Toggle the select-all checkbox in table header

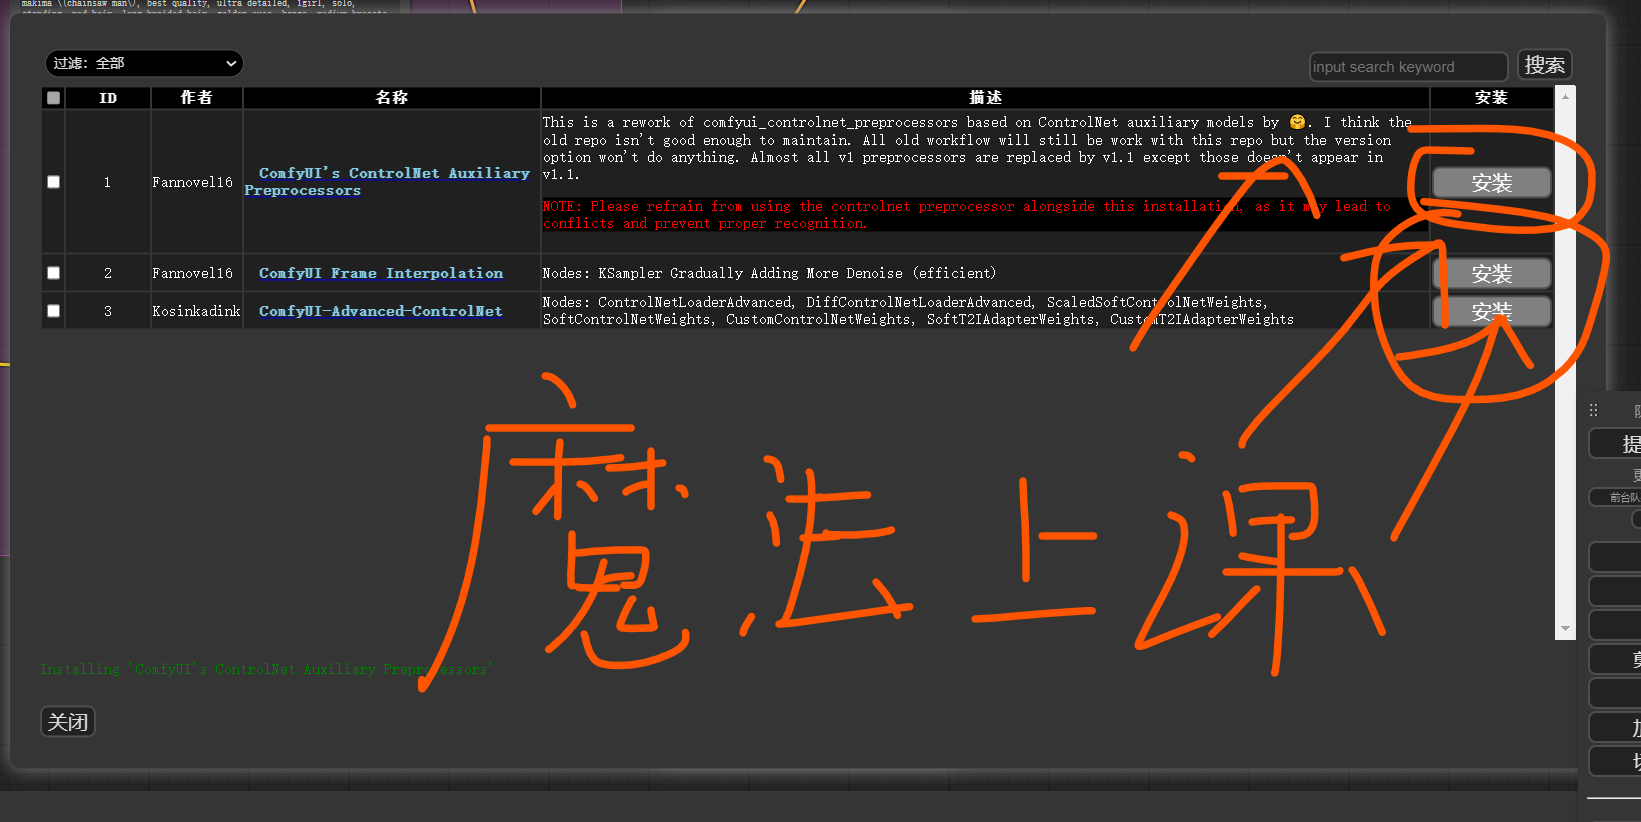pos(54,98)
